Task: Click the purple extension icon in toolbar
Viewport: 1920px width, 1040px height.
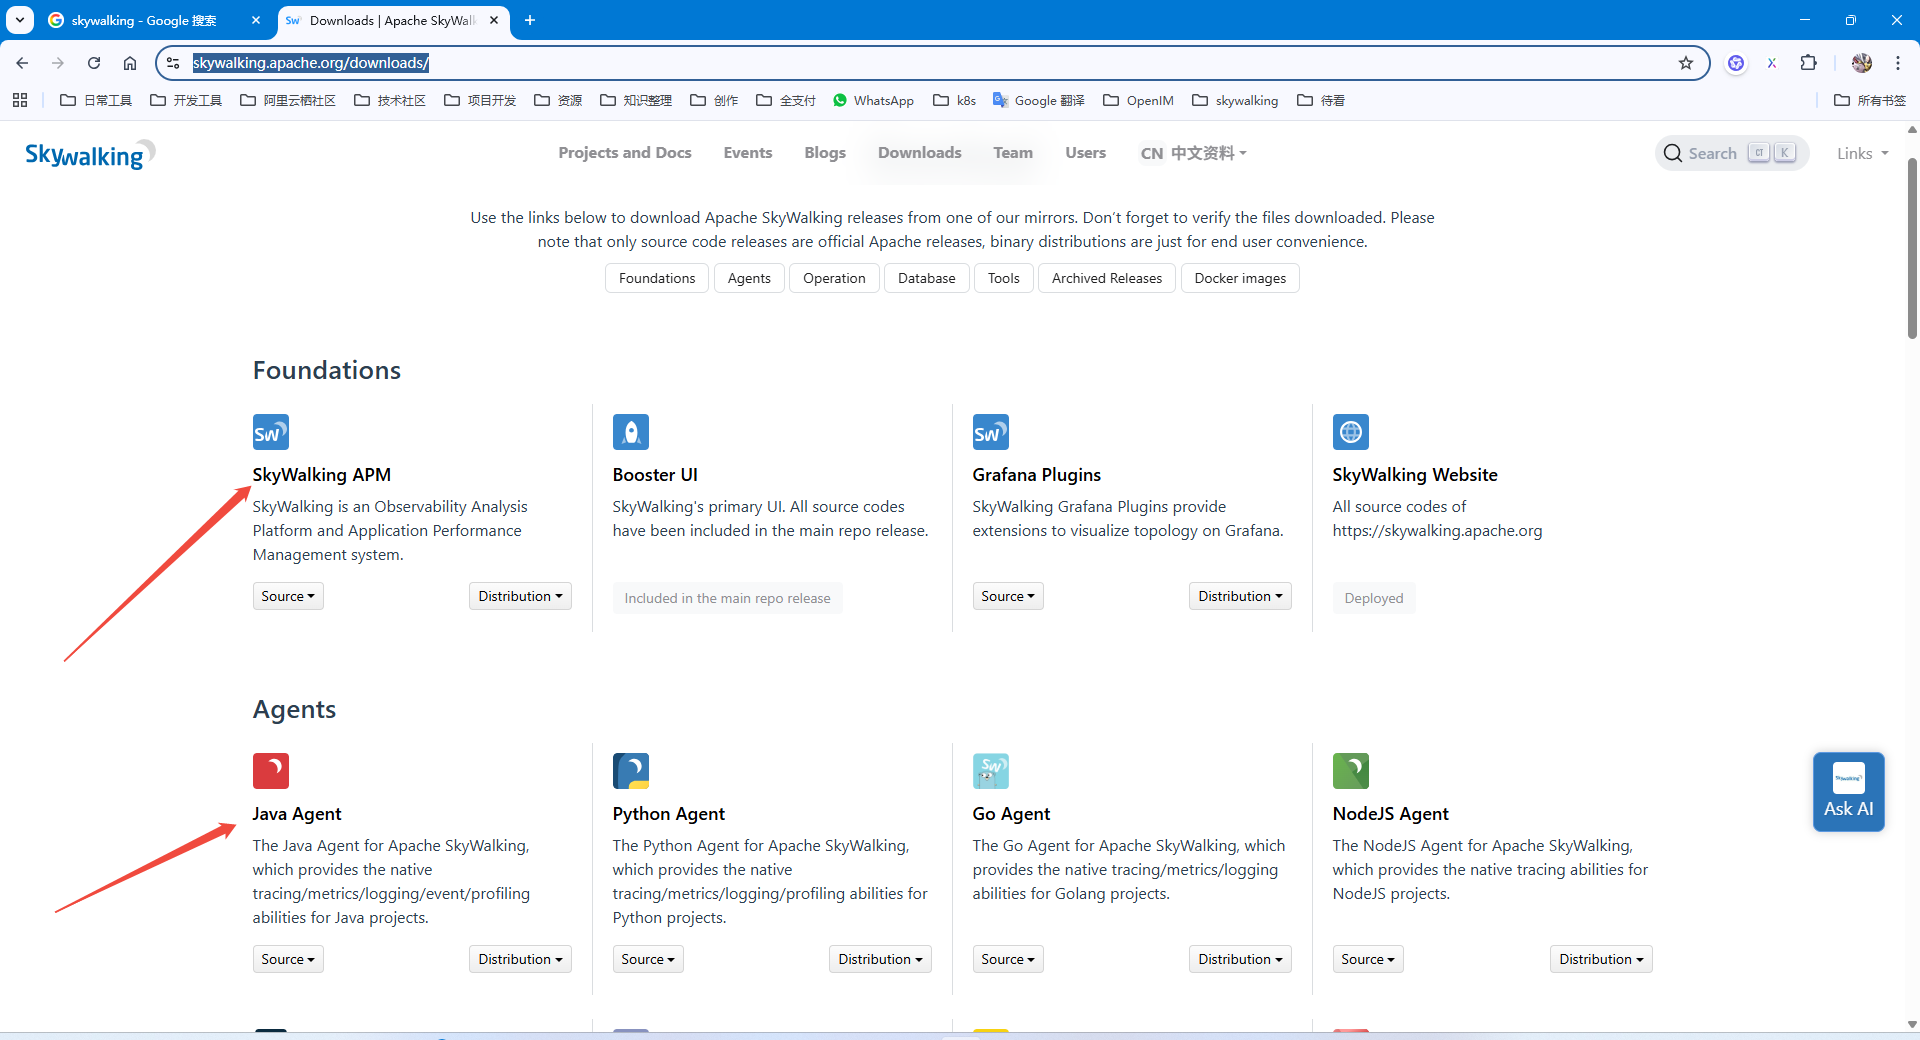Action: pyautogui.click(x=1736, y=63)
